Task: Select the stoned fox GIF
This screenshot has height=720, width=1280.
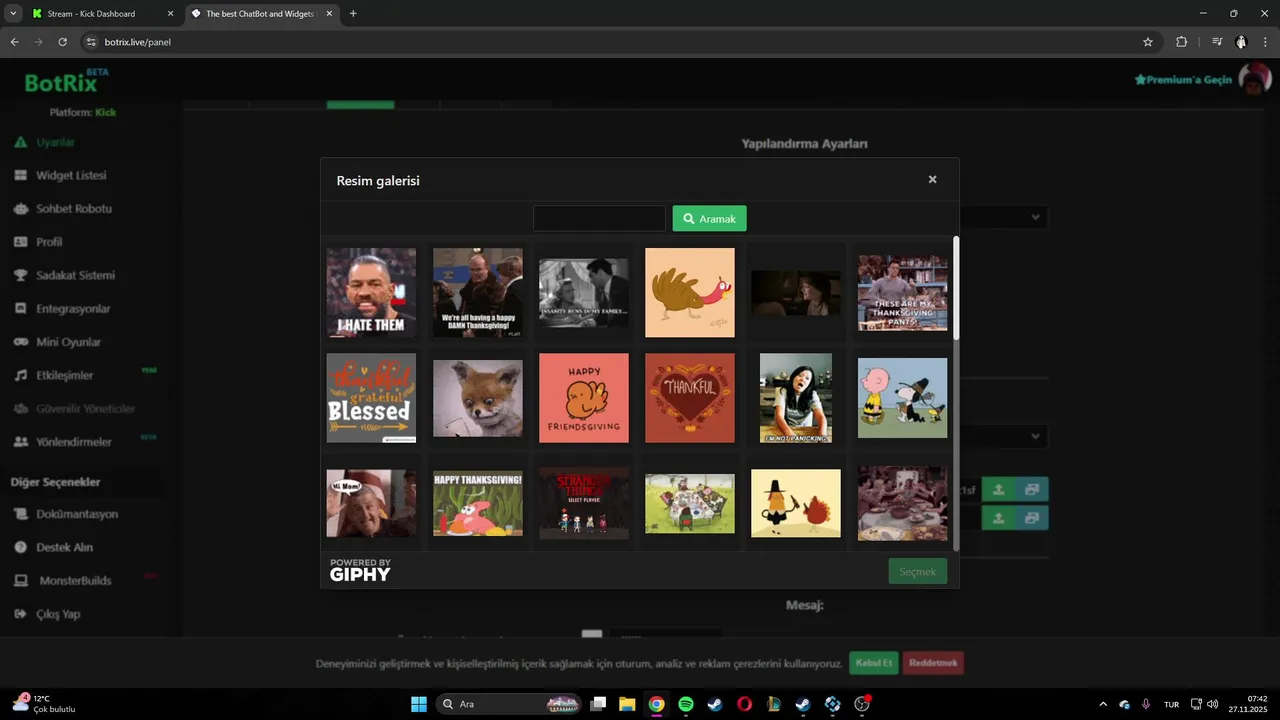Action: click(477, 398)
